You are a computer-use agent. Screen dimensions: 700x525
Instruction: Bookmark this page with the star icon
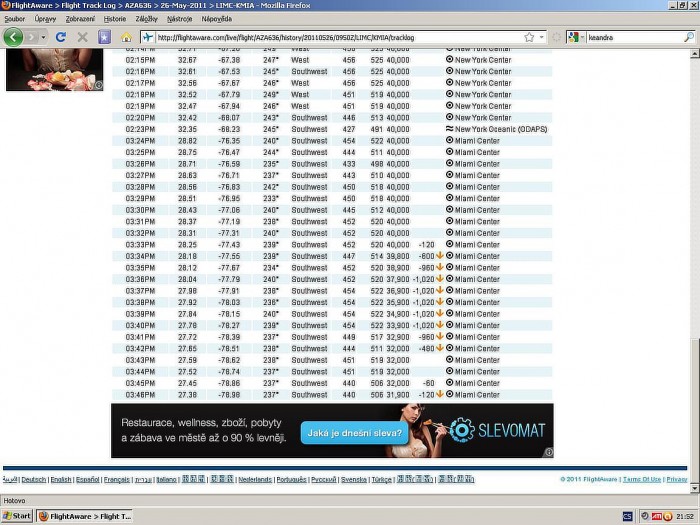(529, 38)
